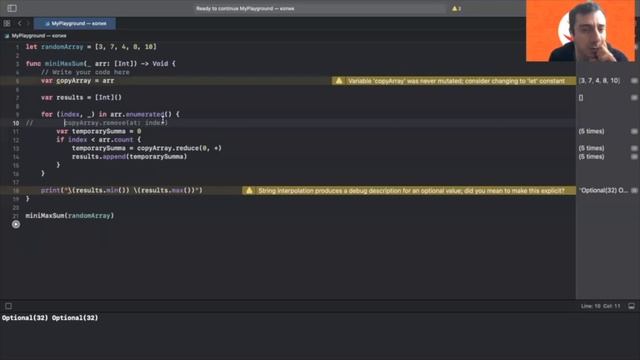640x360 pixels.
Task: Click warning icon on string interpolation banner
Action: pyautogui.click(x=249, y=190)
